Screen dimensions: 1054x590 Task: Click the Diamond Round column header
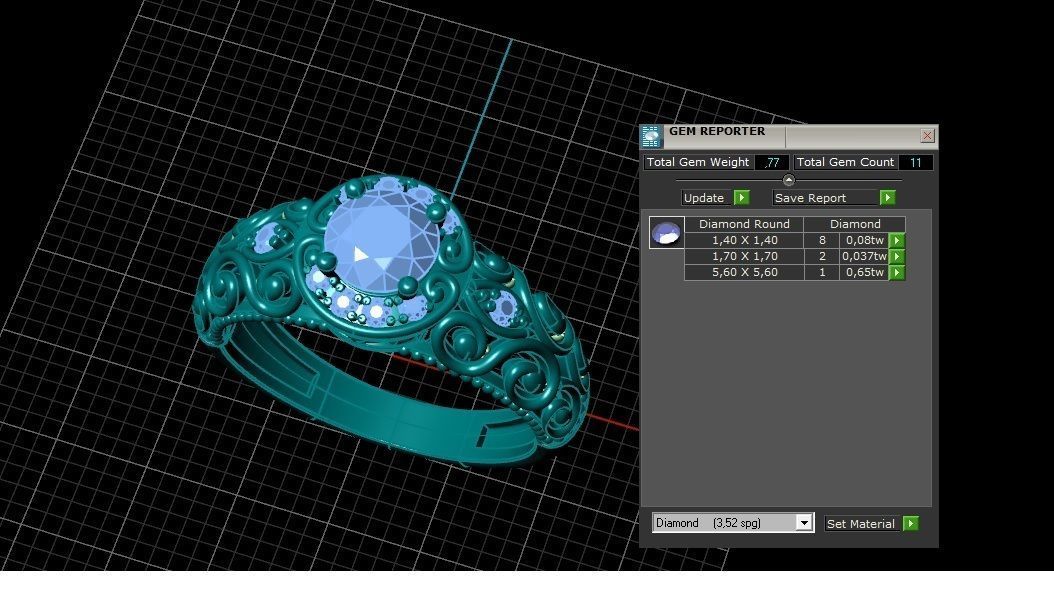744,224
